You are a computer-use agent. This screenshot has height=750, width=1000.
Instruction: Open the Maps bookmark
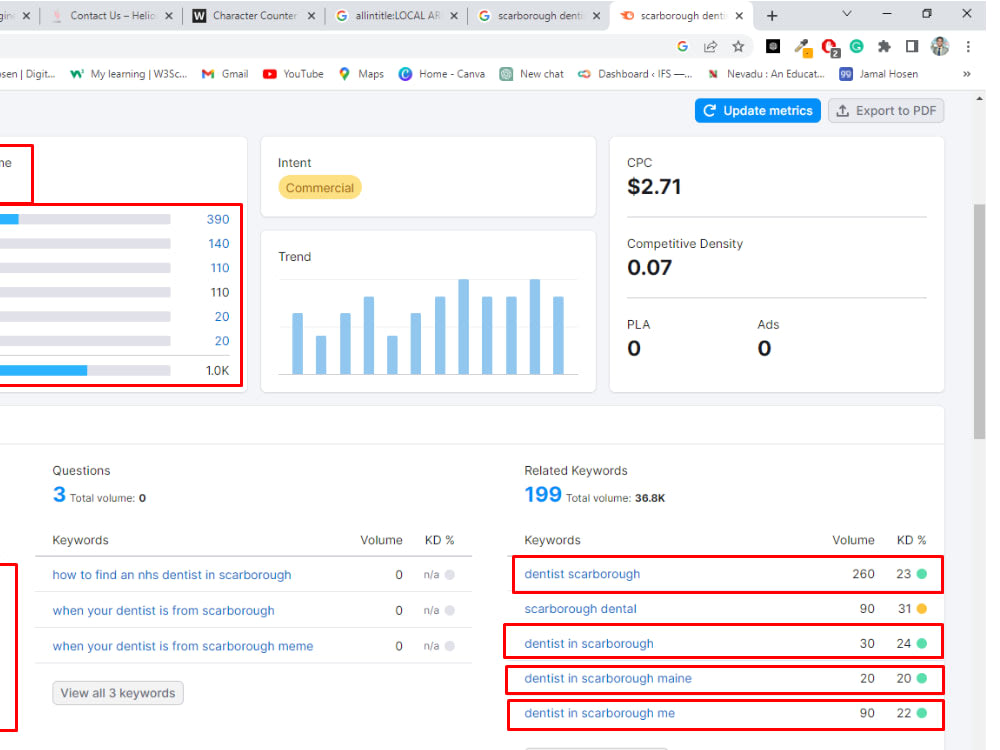pyautogui.click(x=361, y=74)
